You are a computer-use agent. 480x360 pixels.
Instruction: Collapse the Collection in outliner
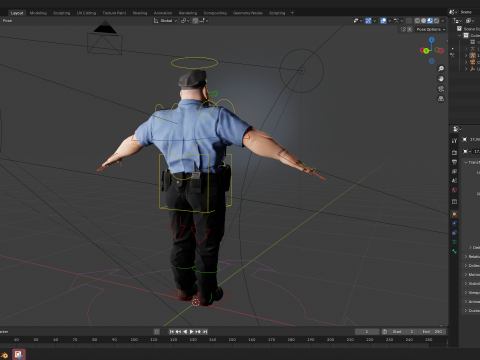click(x=459, y=36)
